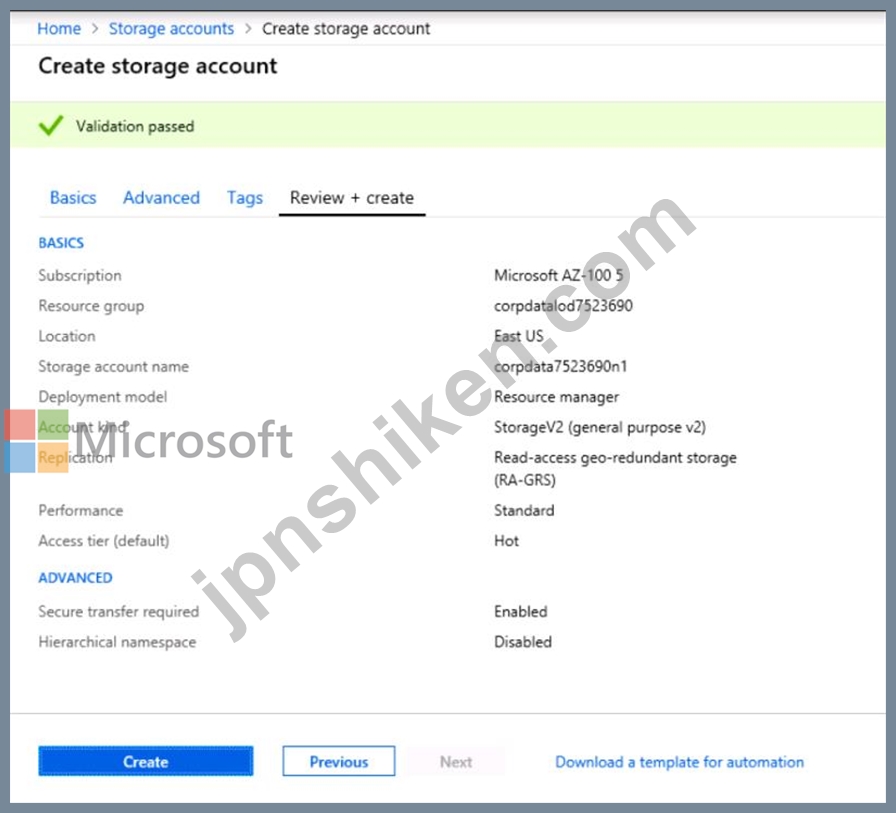Viewport: 896px width, 813px height.
Task: Select the East US location value
Action: (x=519, y=336)
